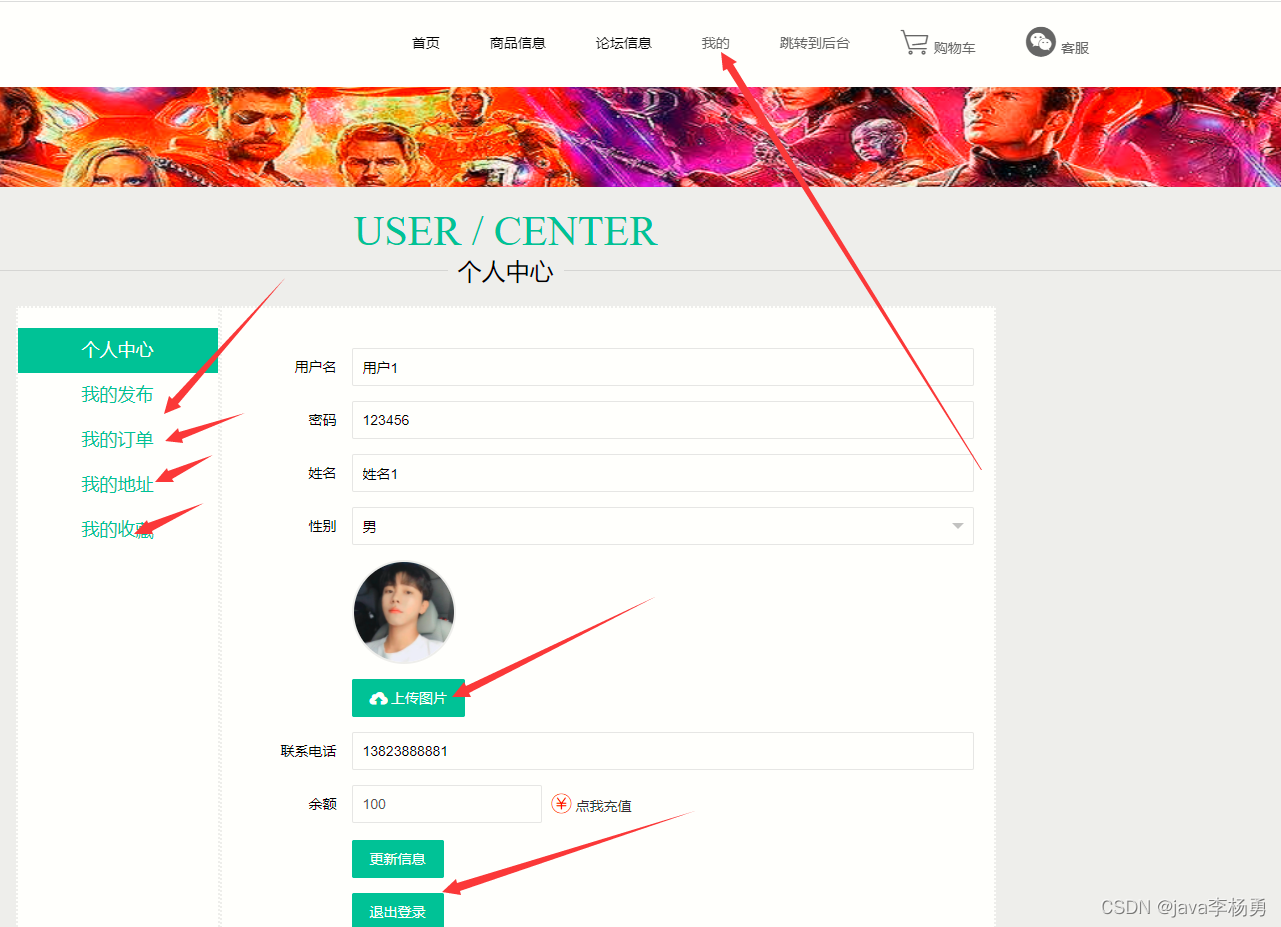Click the 退出登录 button

[x=398, y=911]
